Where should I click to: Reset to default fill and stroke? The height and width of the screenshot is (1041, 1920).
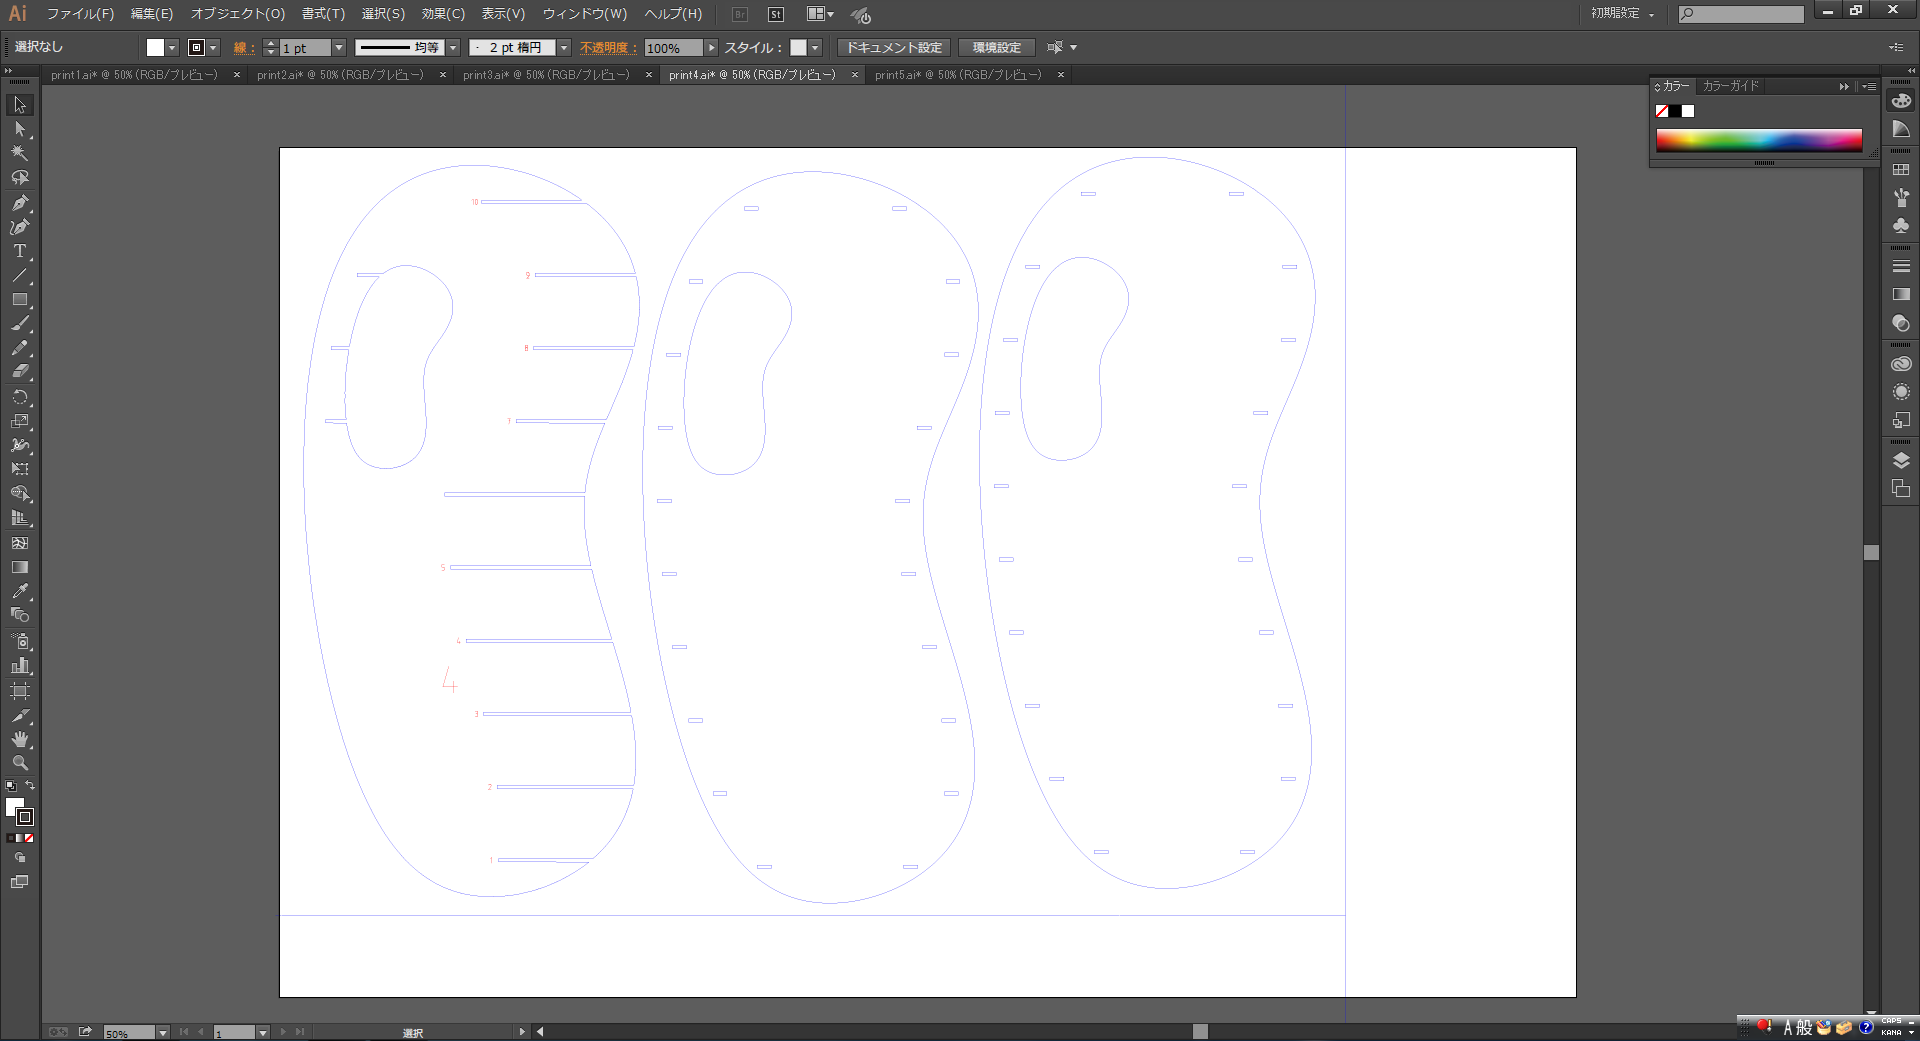click(x=11, y=786)
